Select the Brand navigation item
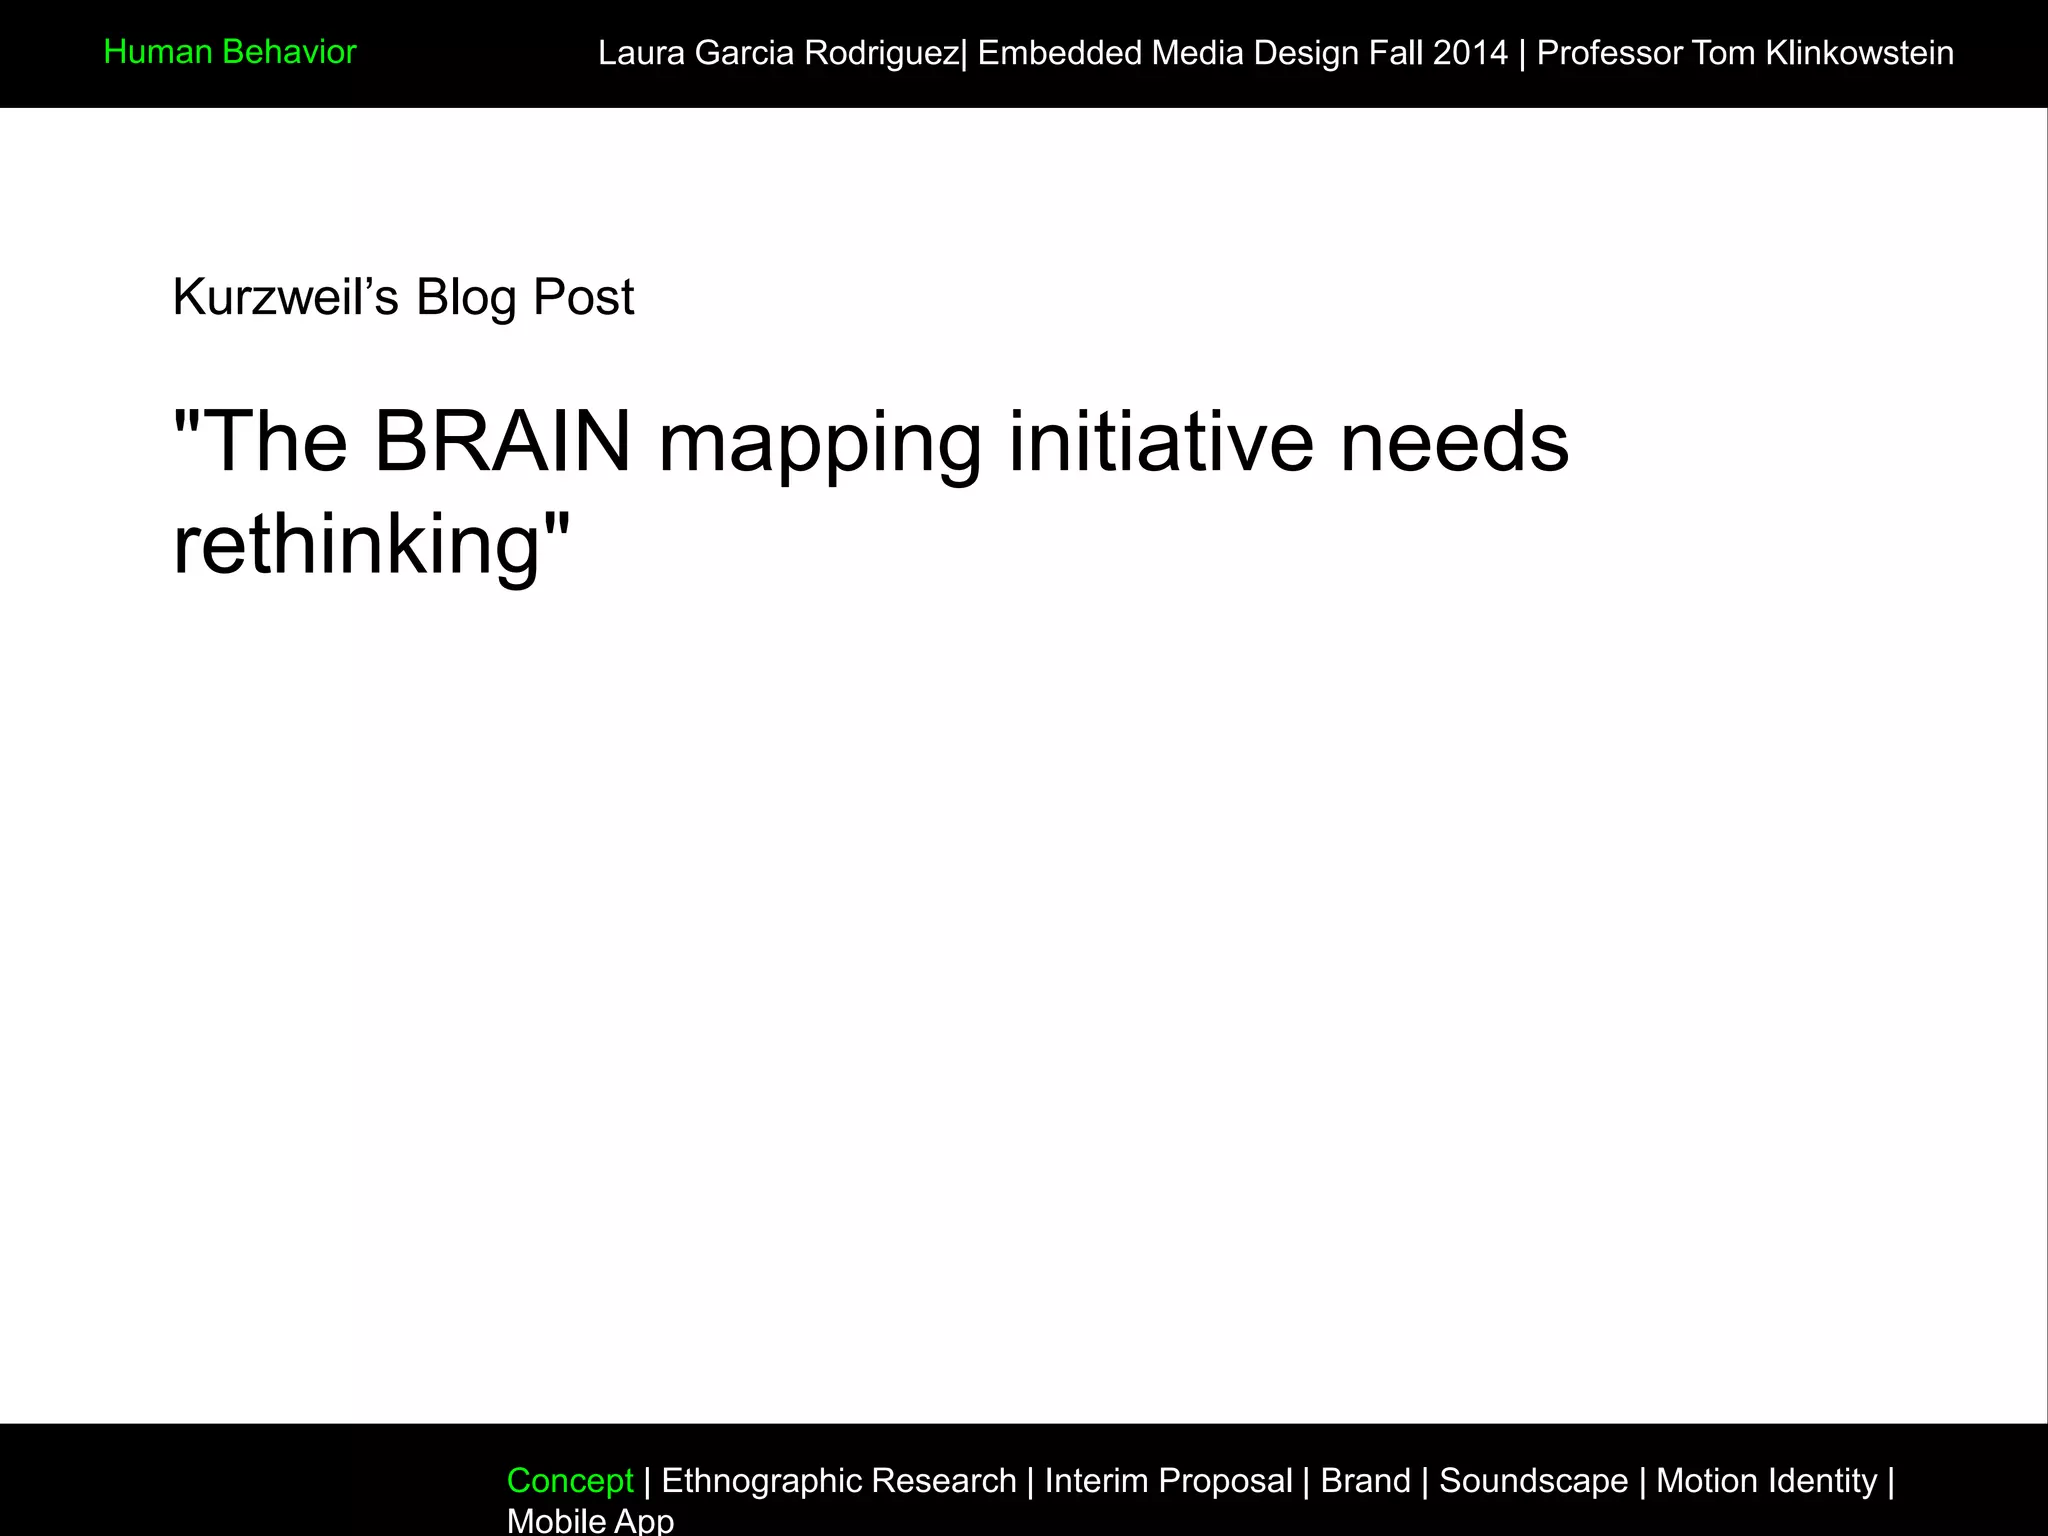The height and width of the screenshot is (1536, 2048). (x=1365, y=1480)
